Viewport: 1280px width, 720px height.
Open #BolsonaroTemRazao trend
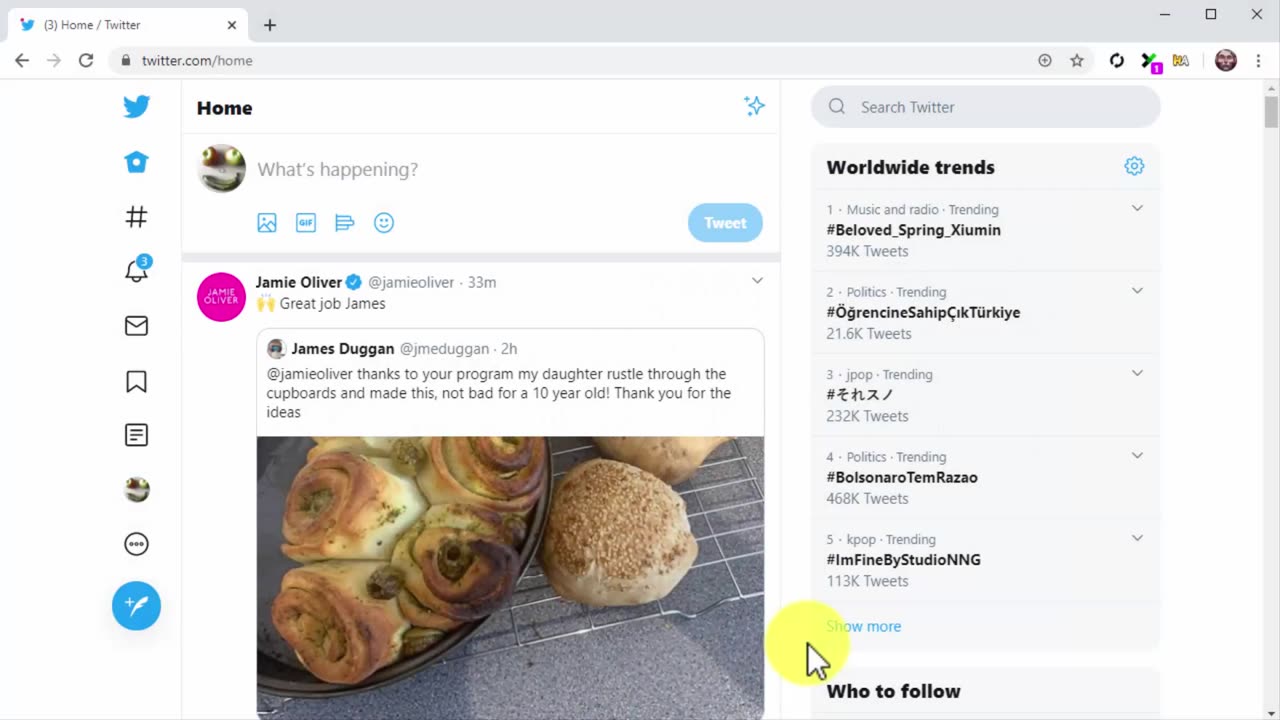(902, 477)
